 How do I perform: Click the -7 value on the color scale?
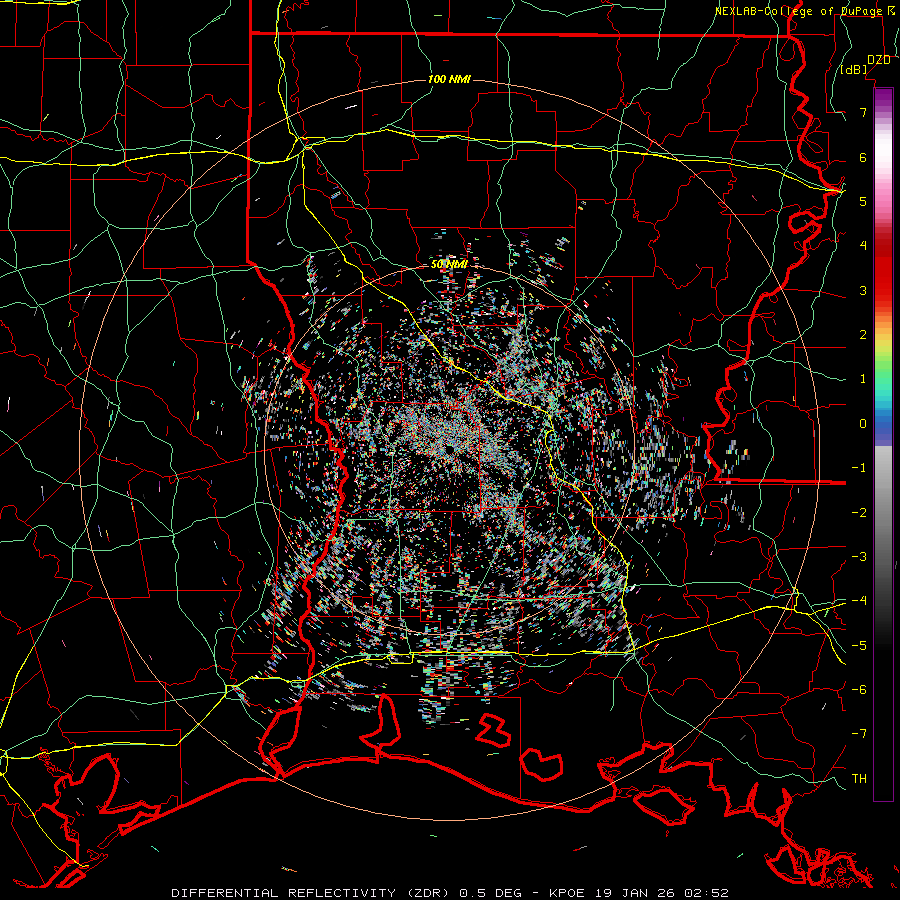point(859,734)
